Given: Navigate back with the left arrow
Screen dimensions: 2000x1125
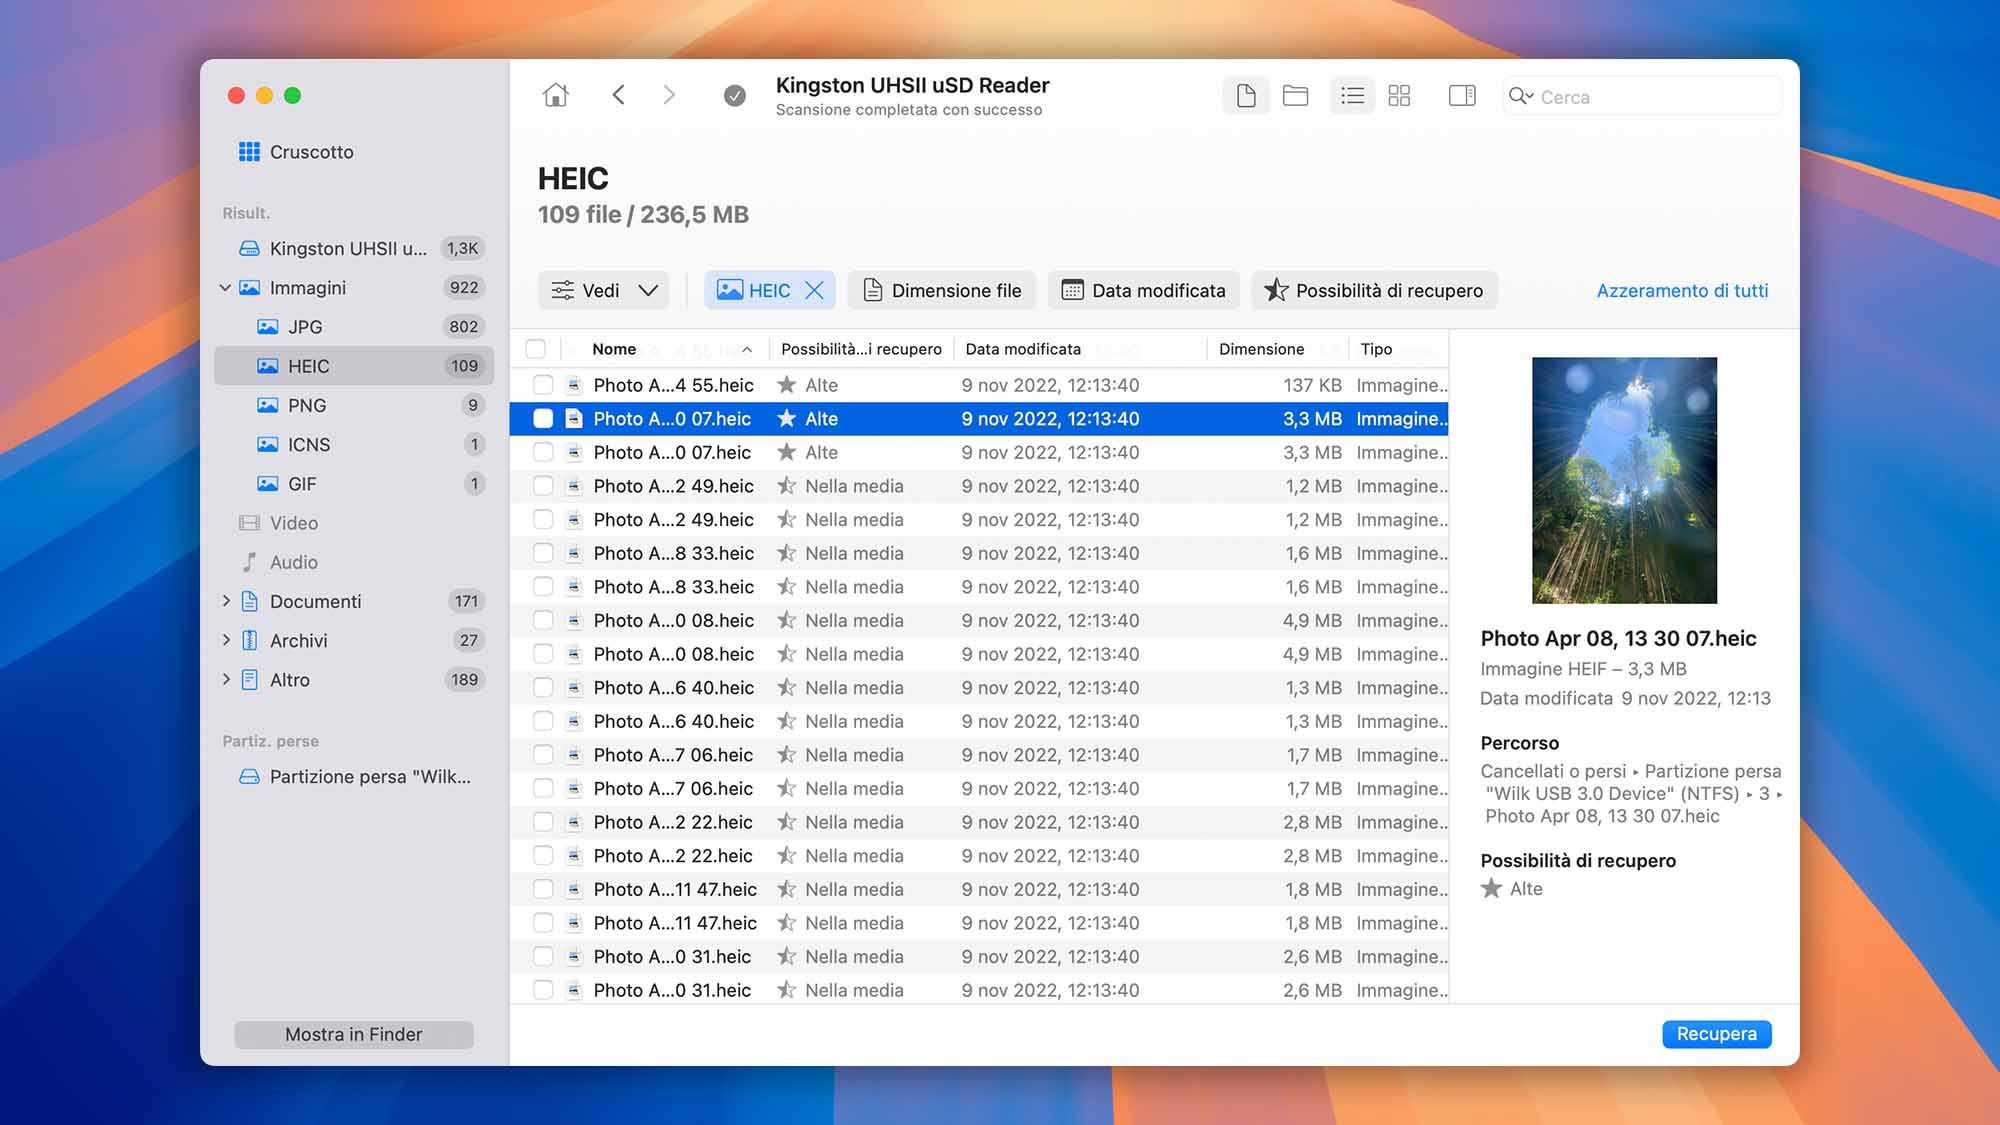Looking at the screenshot, I should pos(618,95).
